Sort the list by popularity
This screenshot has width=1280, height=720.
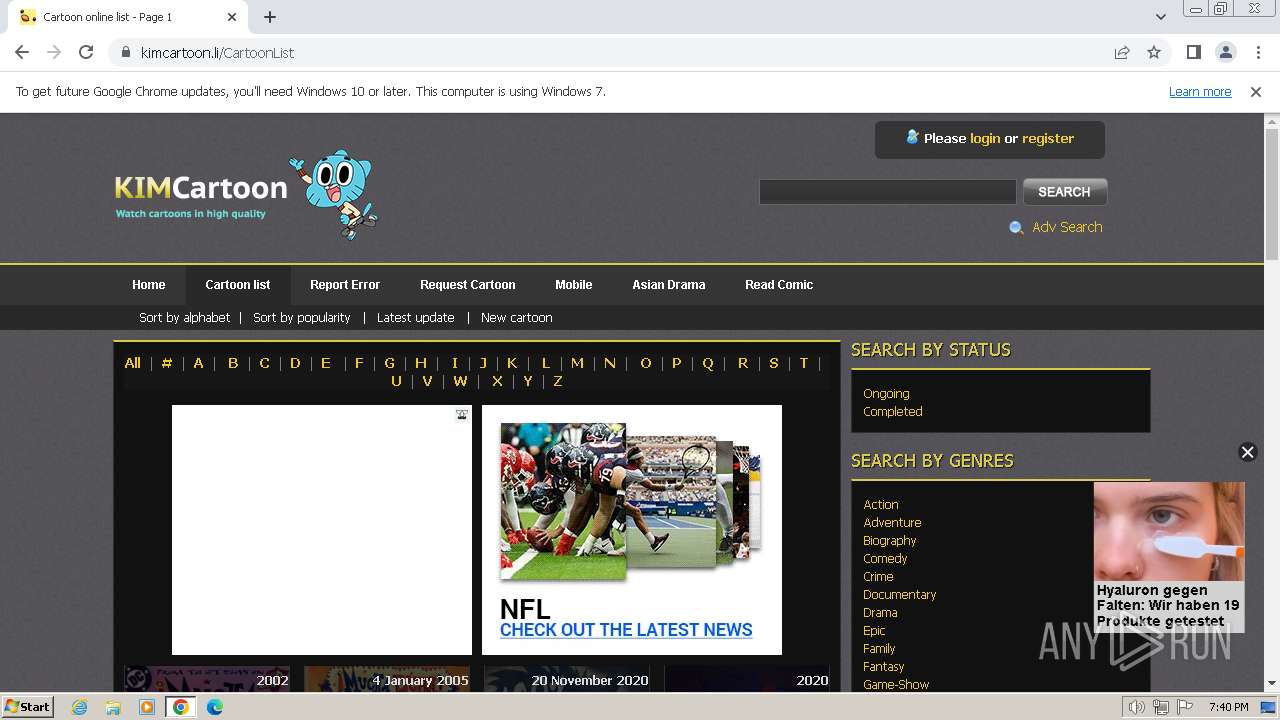coord(301,317)
